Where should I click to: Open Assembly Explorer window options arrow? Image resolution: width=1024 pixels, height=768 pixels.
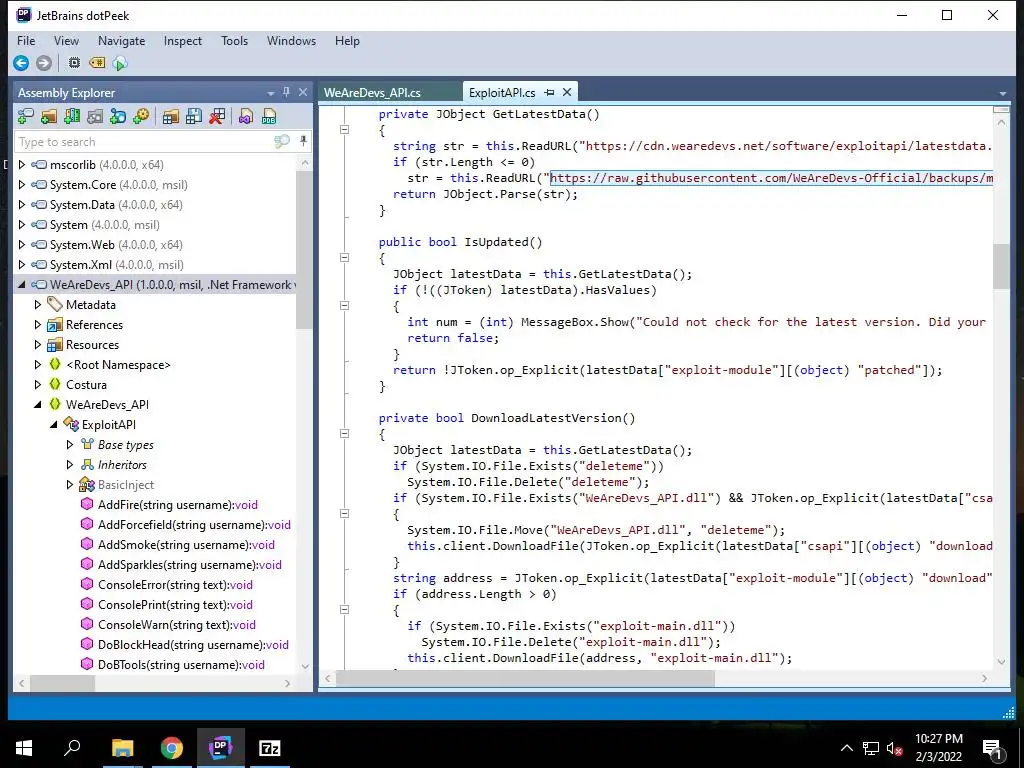point(270,93)
